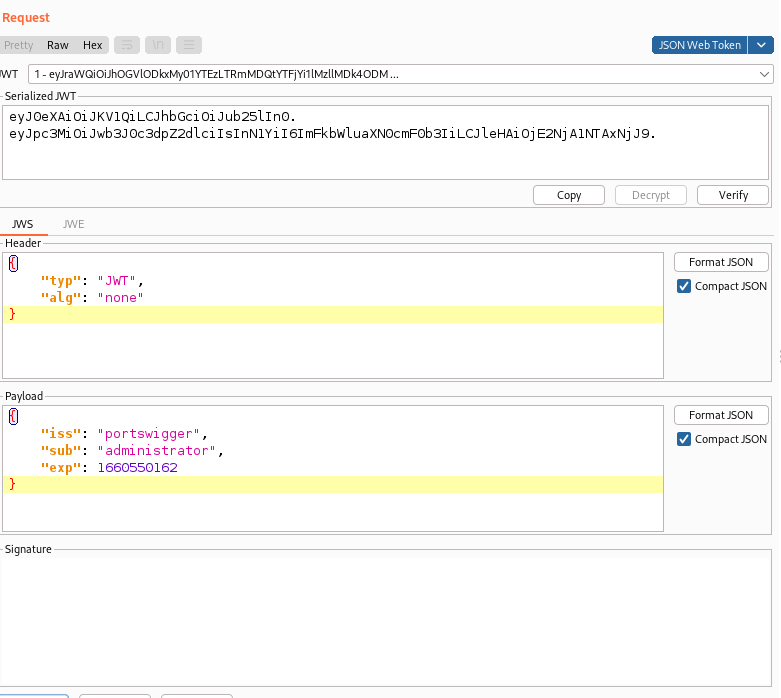Toggle the show non-printable characters (\n) icon

point(158,45)
